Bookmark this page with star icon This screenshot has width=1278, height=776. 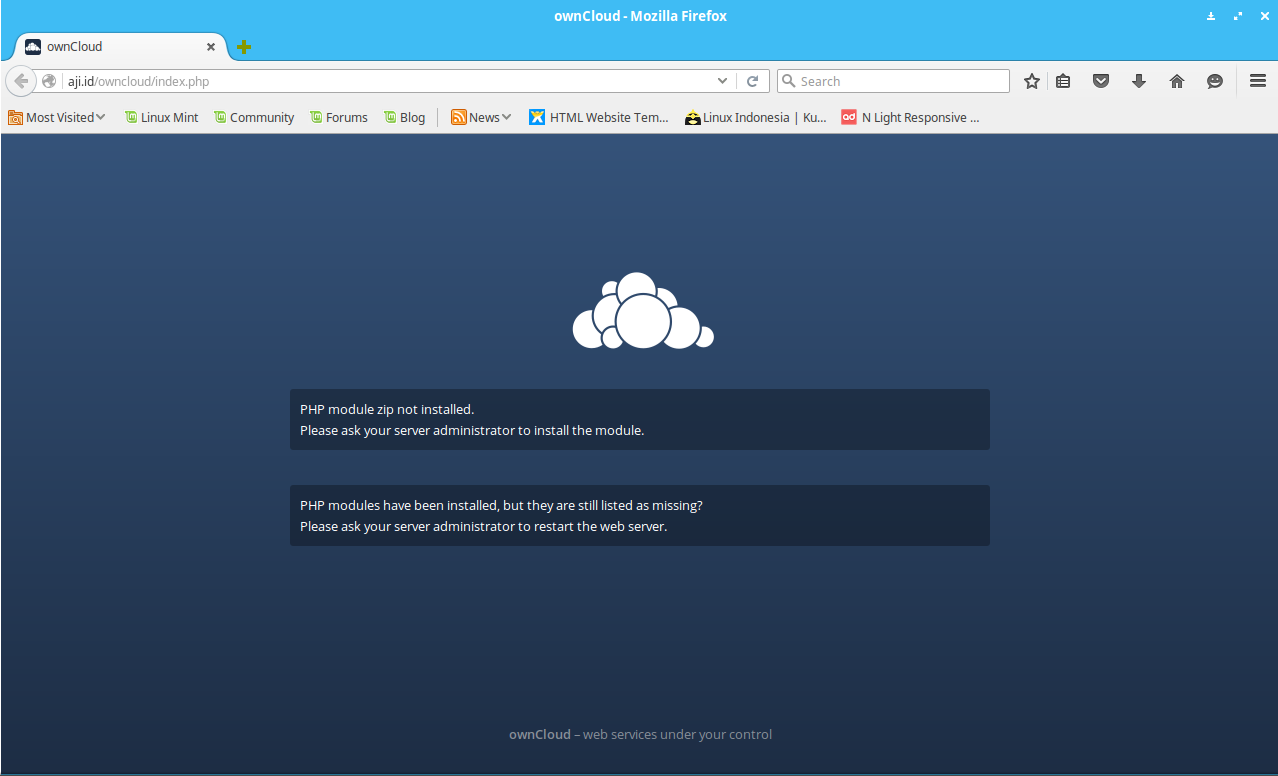click(x=1032, y=81)
